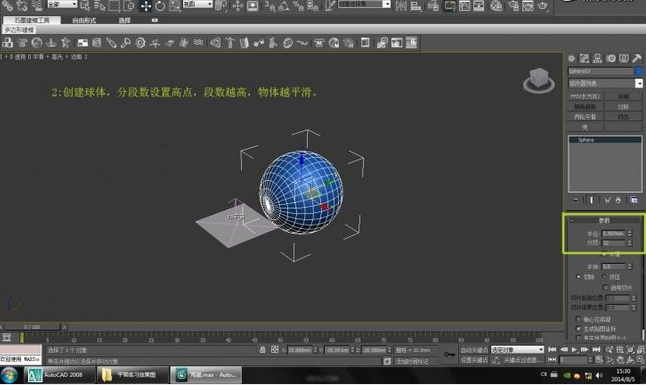Click the Render Production teapot icon

[x=543, y=5]
